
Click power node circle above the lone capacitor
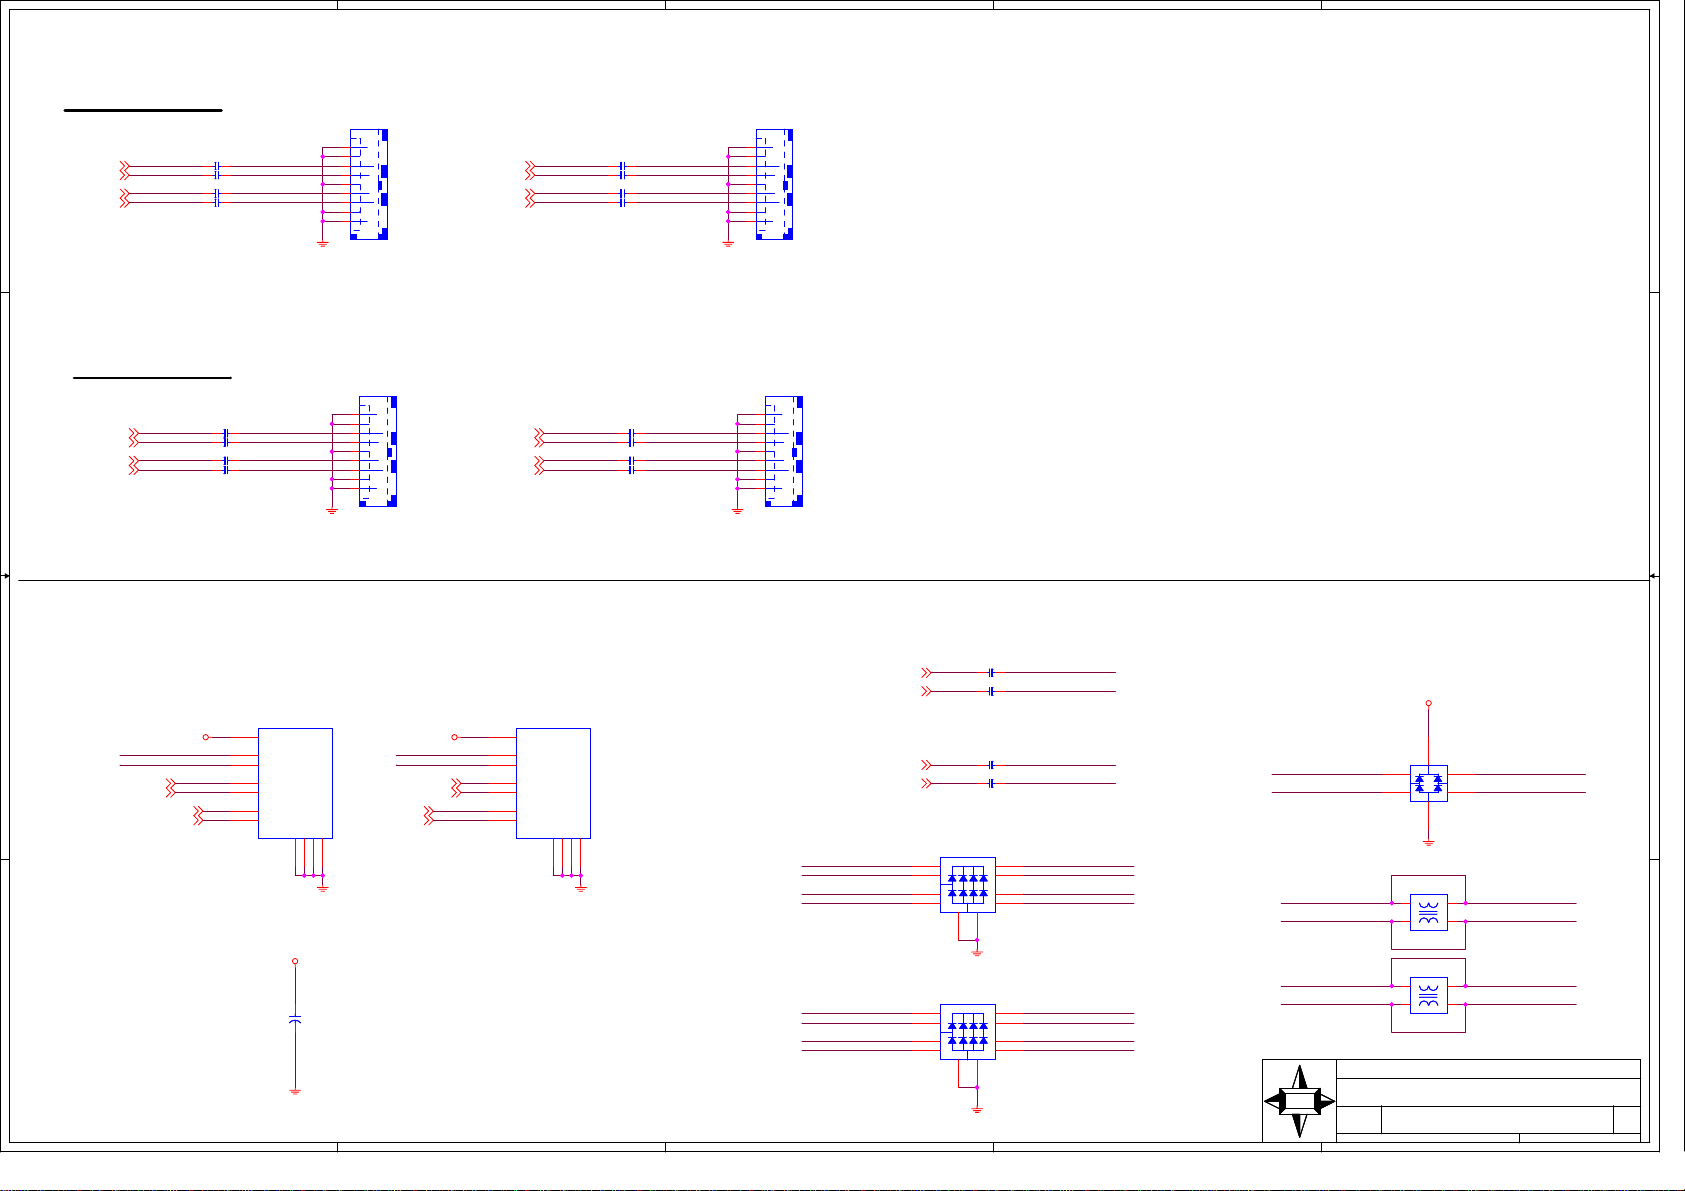pos(295,961)
